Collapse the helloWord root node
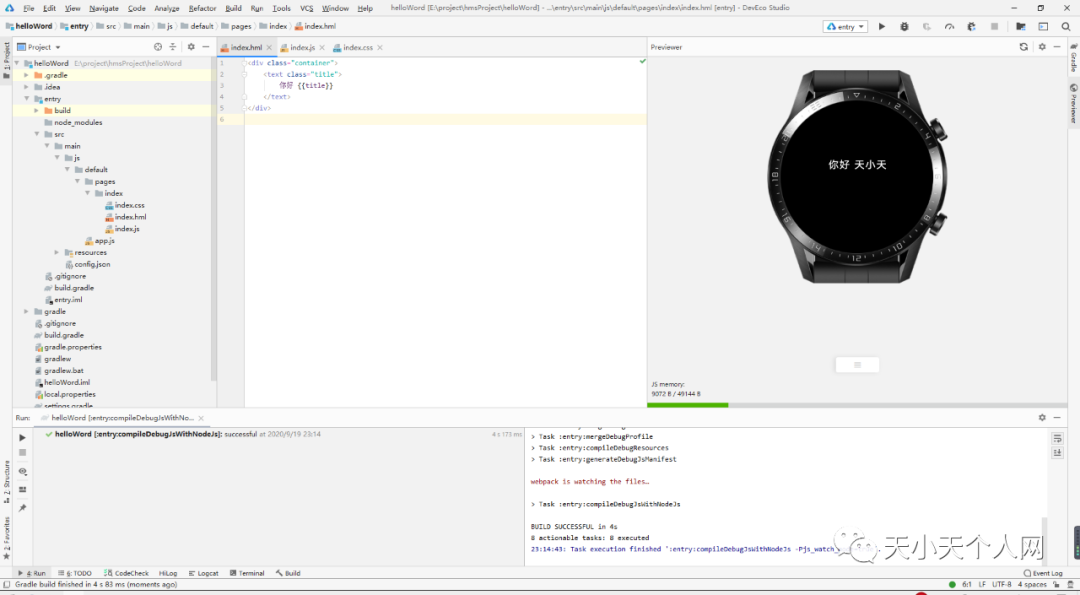This screenshot has height=595, width=1080. pos(17,63)
